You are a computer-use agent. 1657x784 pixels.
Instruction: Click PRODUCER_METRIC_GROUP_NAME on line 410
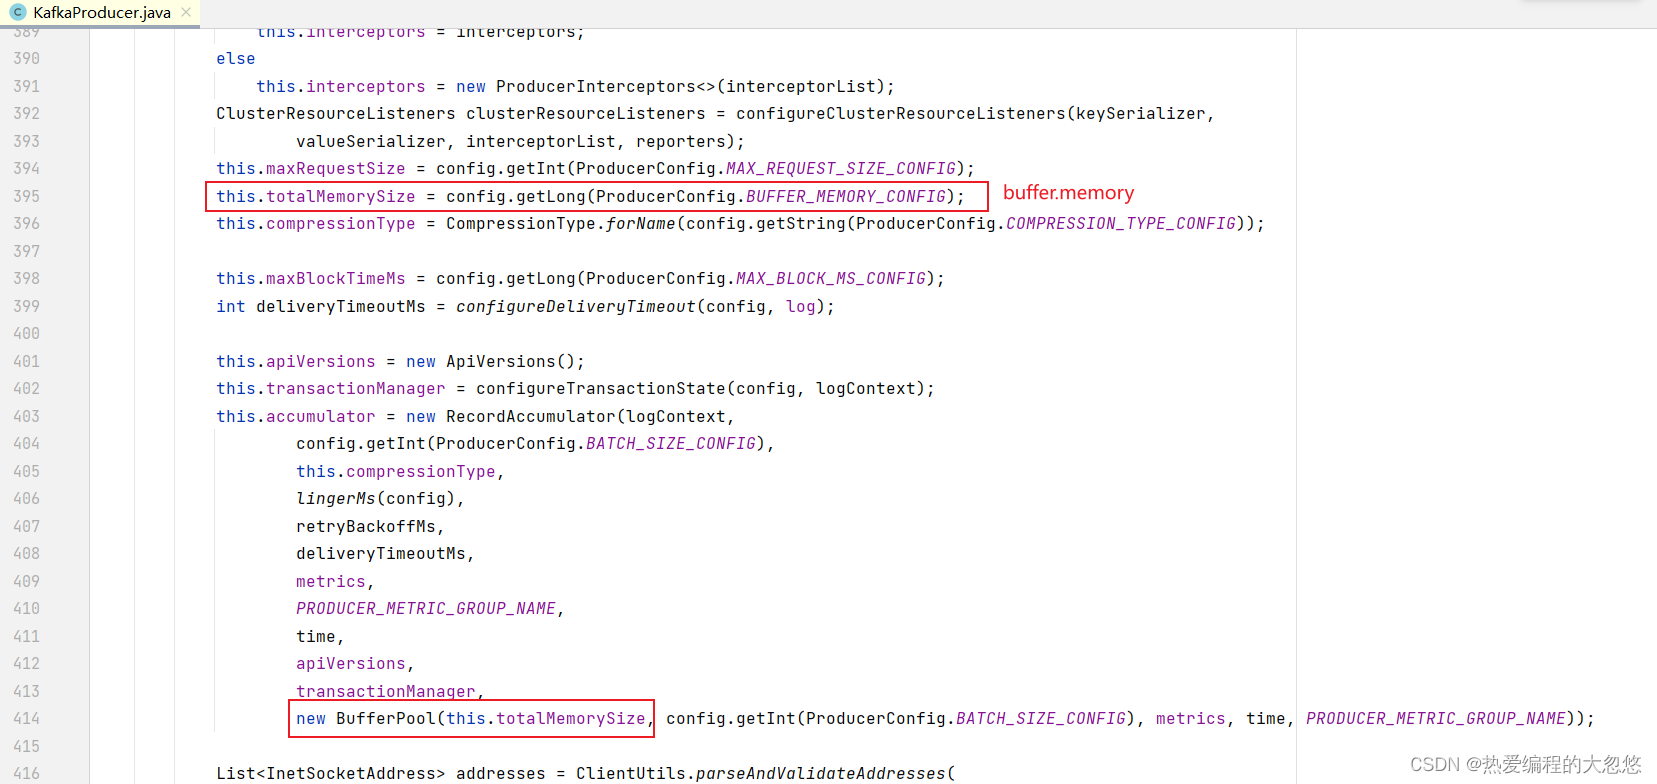pyautogui.click(x=426, y=608)
